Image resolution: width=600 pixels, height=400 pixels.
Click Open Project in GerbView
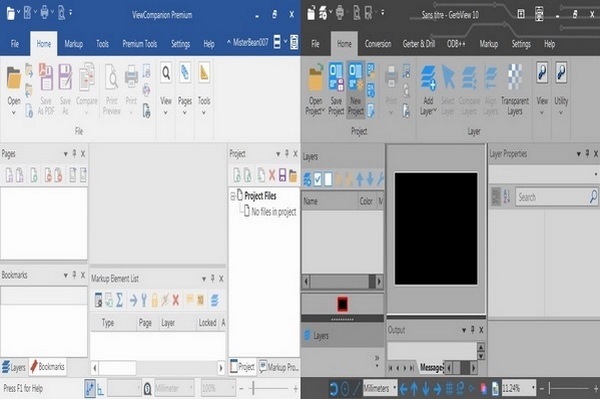click(x=315, y=90)
